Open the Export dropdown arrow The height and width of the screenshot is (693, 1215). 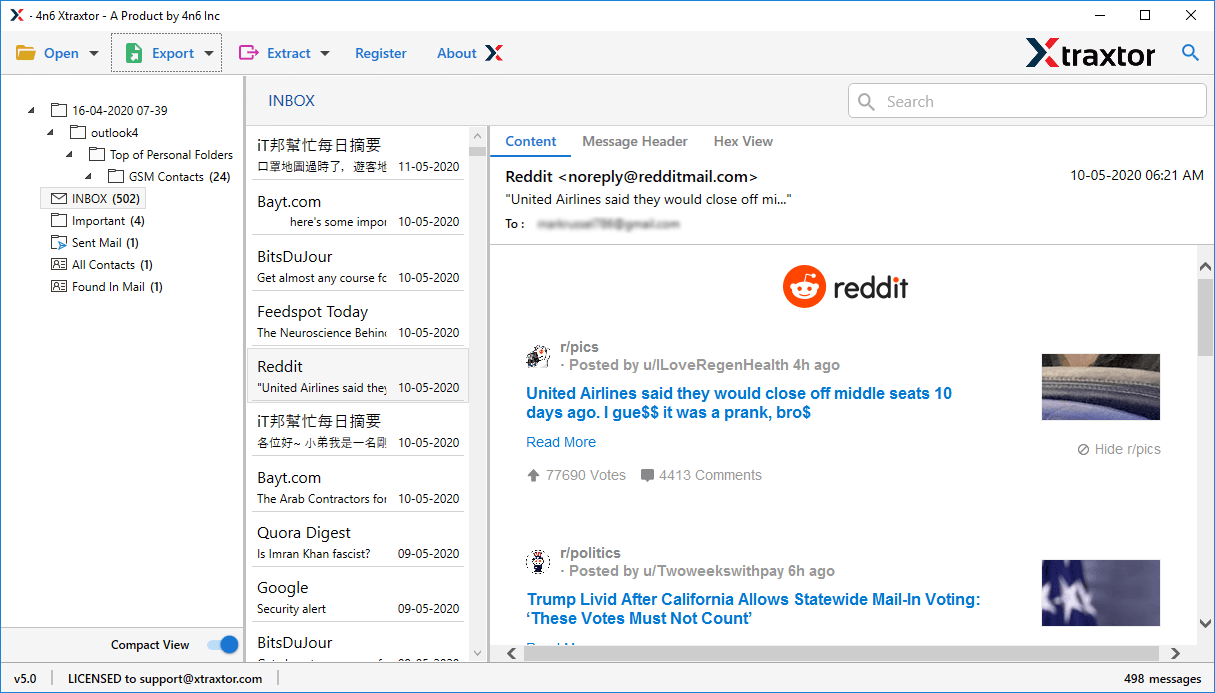click(209, 54)
